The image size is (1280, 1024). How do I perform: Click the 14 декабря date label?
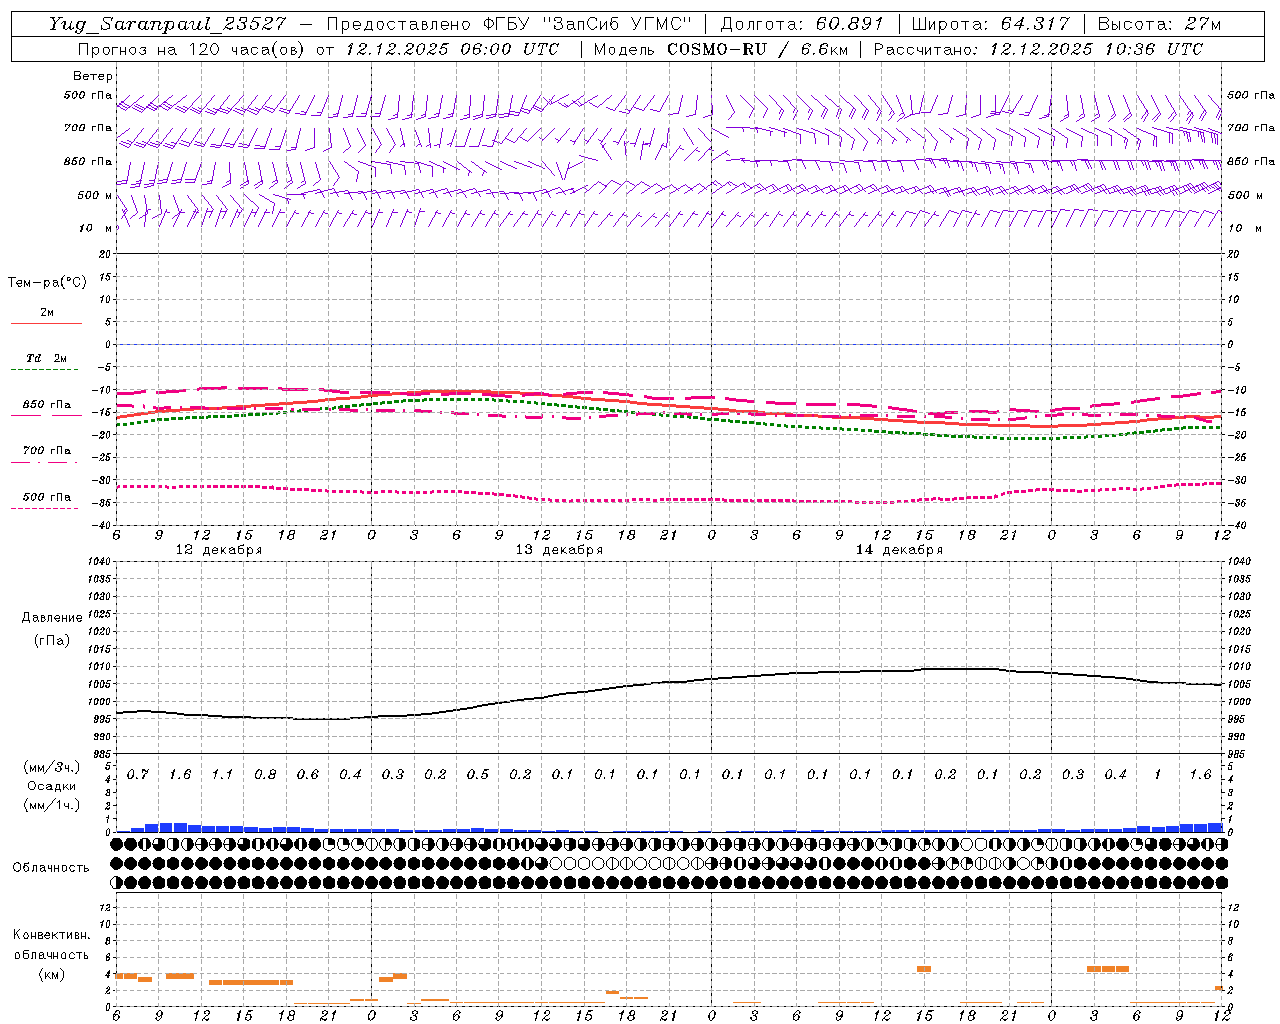point(899,550)
